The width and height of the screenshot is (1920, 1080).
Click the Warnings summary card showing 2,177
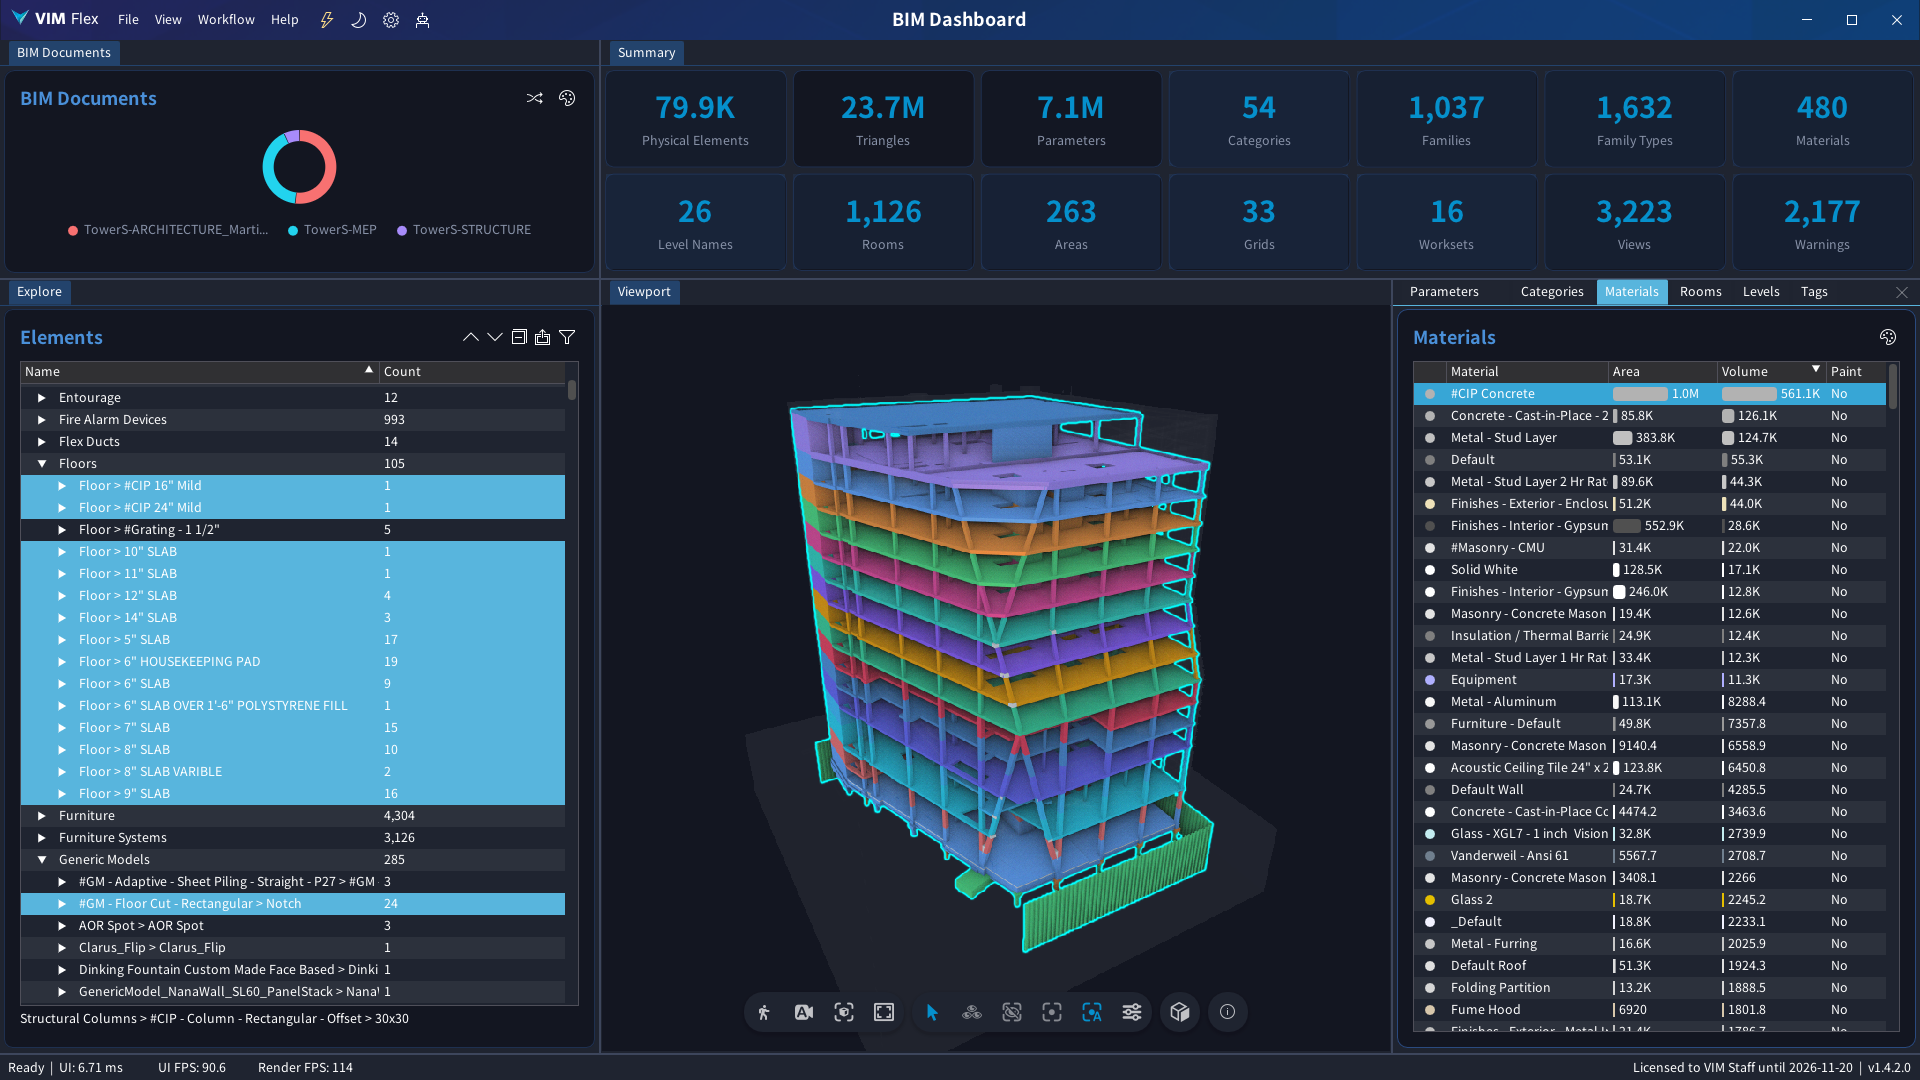click(1821, 222)
